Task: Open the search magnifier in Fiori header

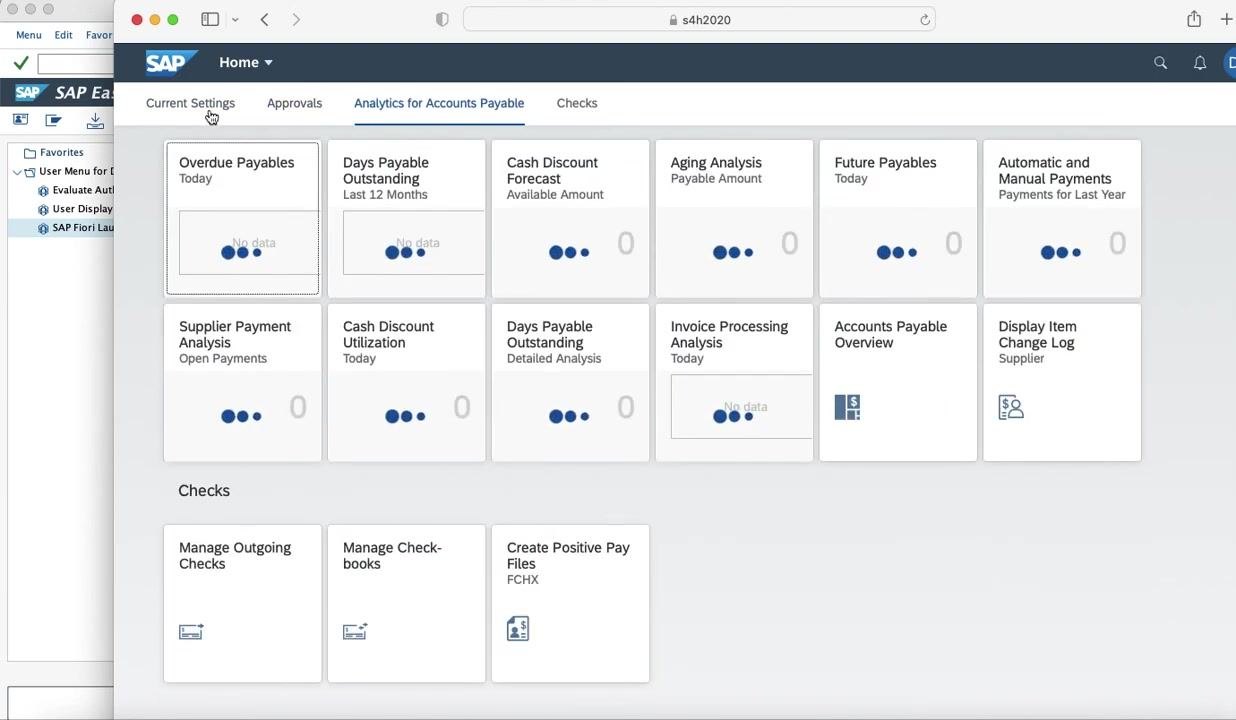Action: tap(1160, 63)
